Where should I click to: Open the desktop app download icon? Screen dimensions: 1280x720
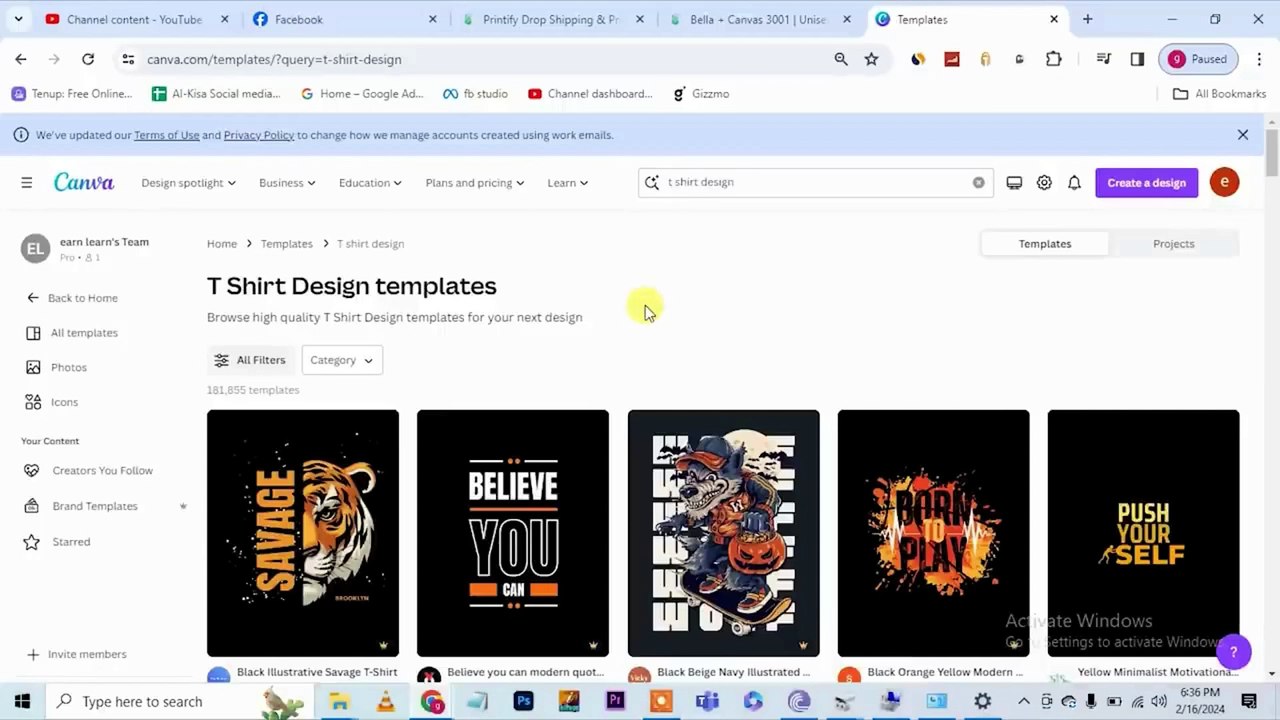[x=1014, y=183]
